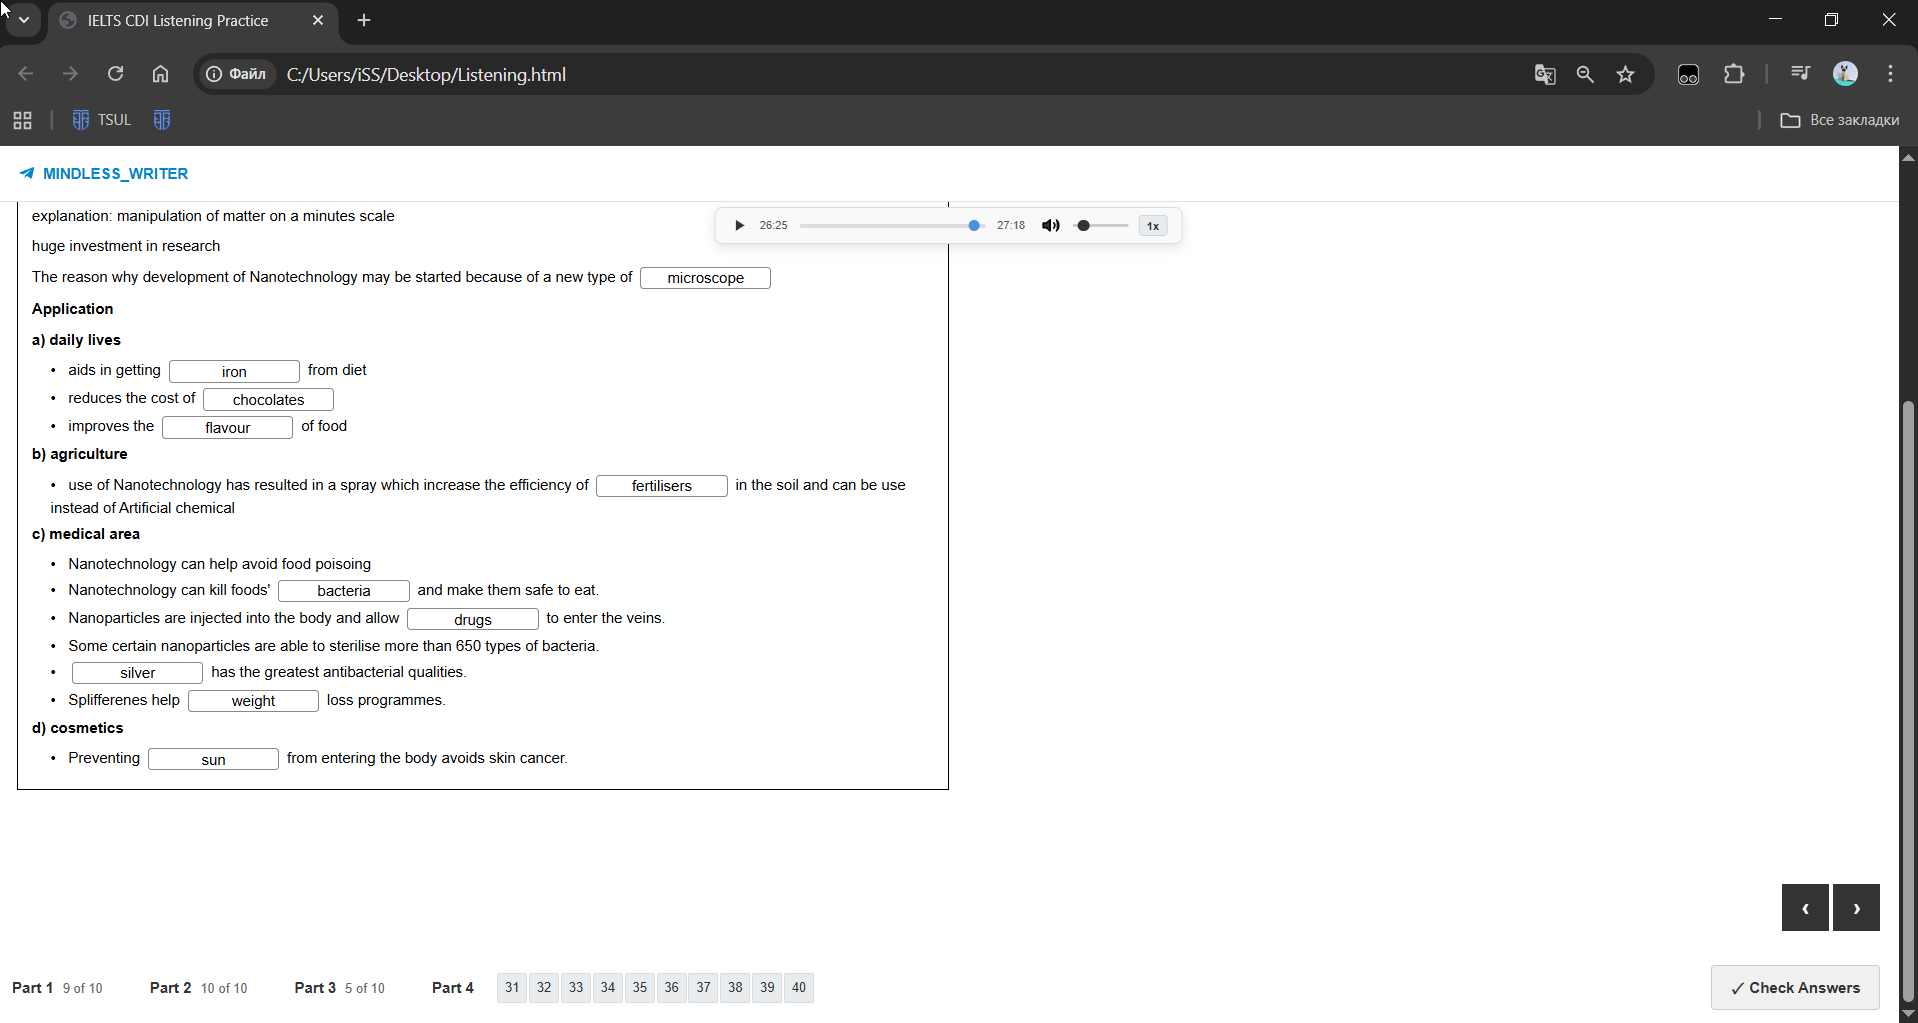Viewport: 1918px width, 1023px height.
Task: Open the tab search dropdown arrow
Action: [24, 20]
